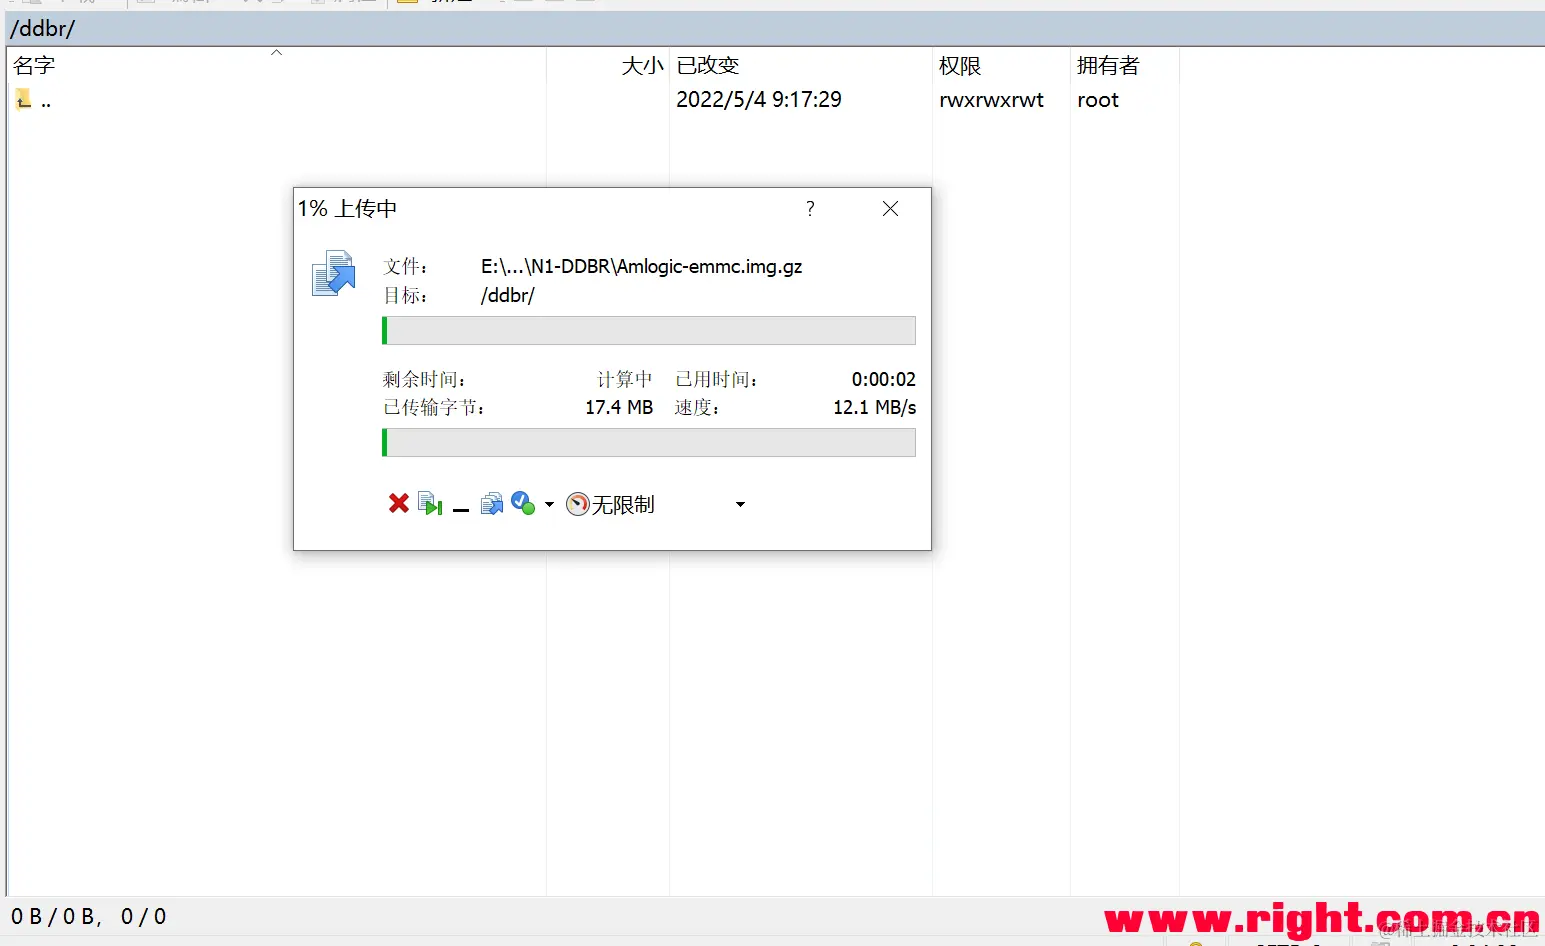Click the transferred bytes 17.4 MB value
The image size is (1545, 946).
[x=619, y=408]
